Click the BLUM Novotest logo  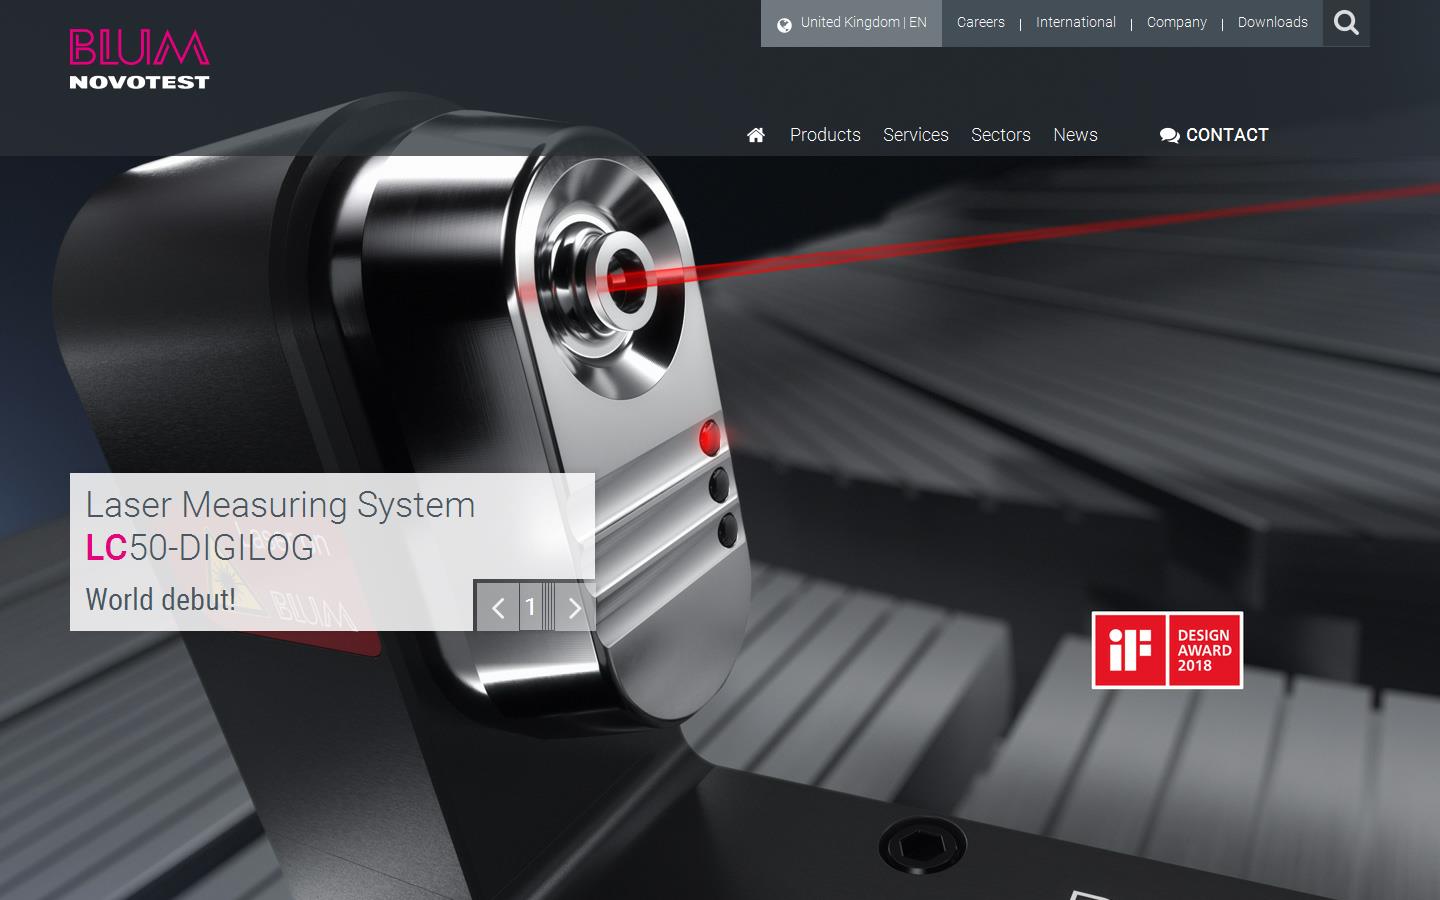pos(139,58)
